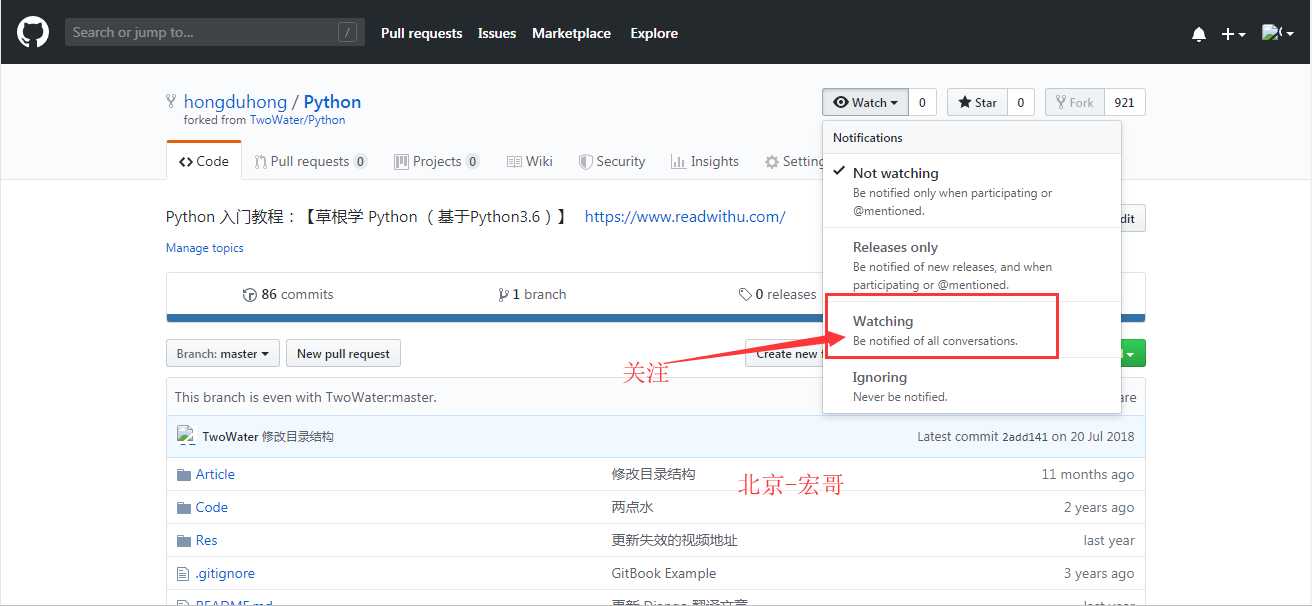1312x606 pixels.
Task: Open the .gitignore file
Action: [x=225, y=573]
